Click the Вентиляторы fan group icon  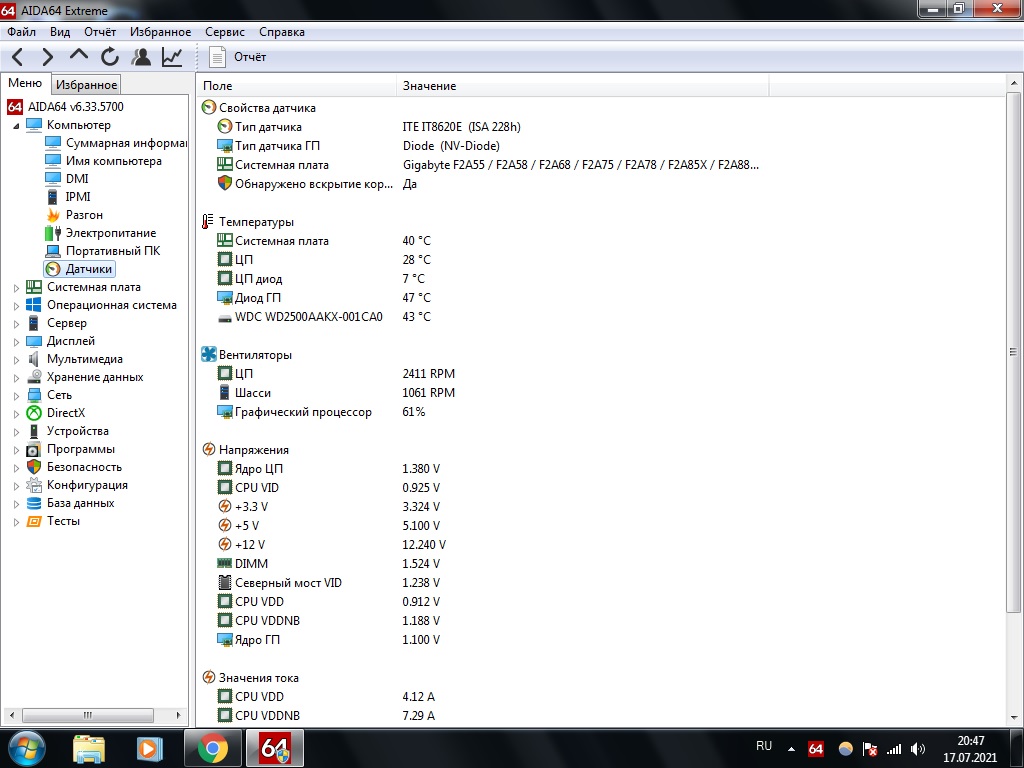click(x=208, y=355)
